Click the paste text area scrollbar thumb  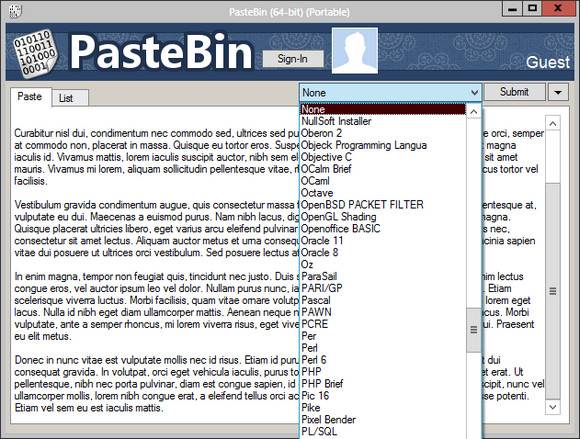[553, 291]
